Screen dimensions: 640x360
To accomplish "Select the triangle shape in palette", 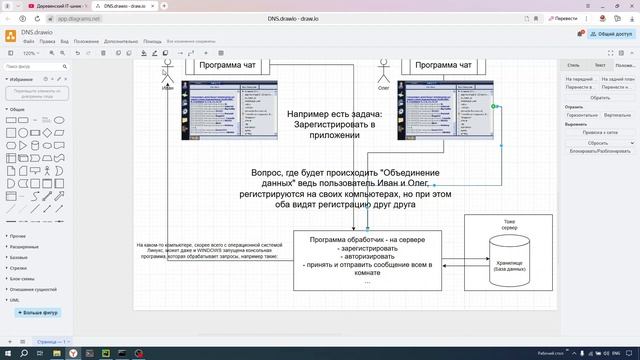I will pyautogui.click(x=23, y=145).
